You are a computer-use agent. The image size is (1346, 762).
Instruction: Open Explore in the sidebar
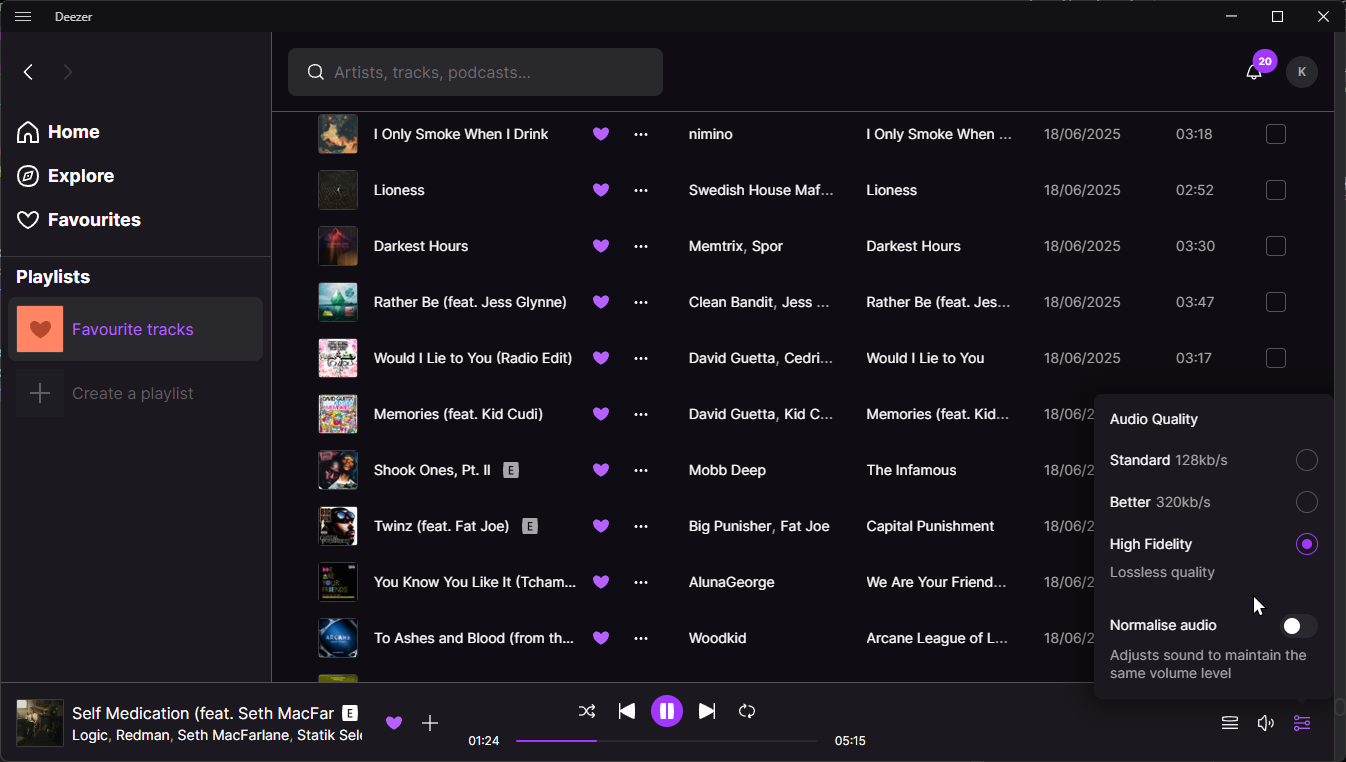[65, 176]
